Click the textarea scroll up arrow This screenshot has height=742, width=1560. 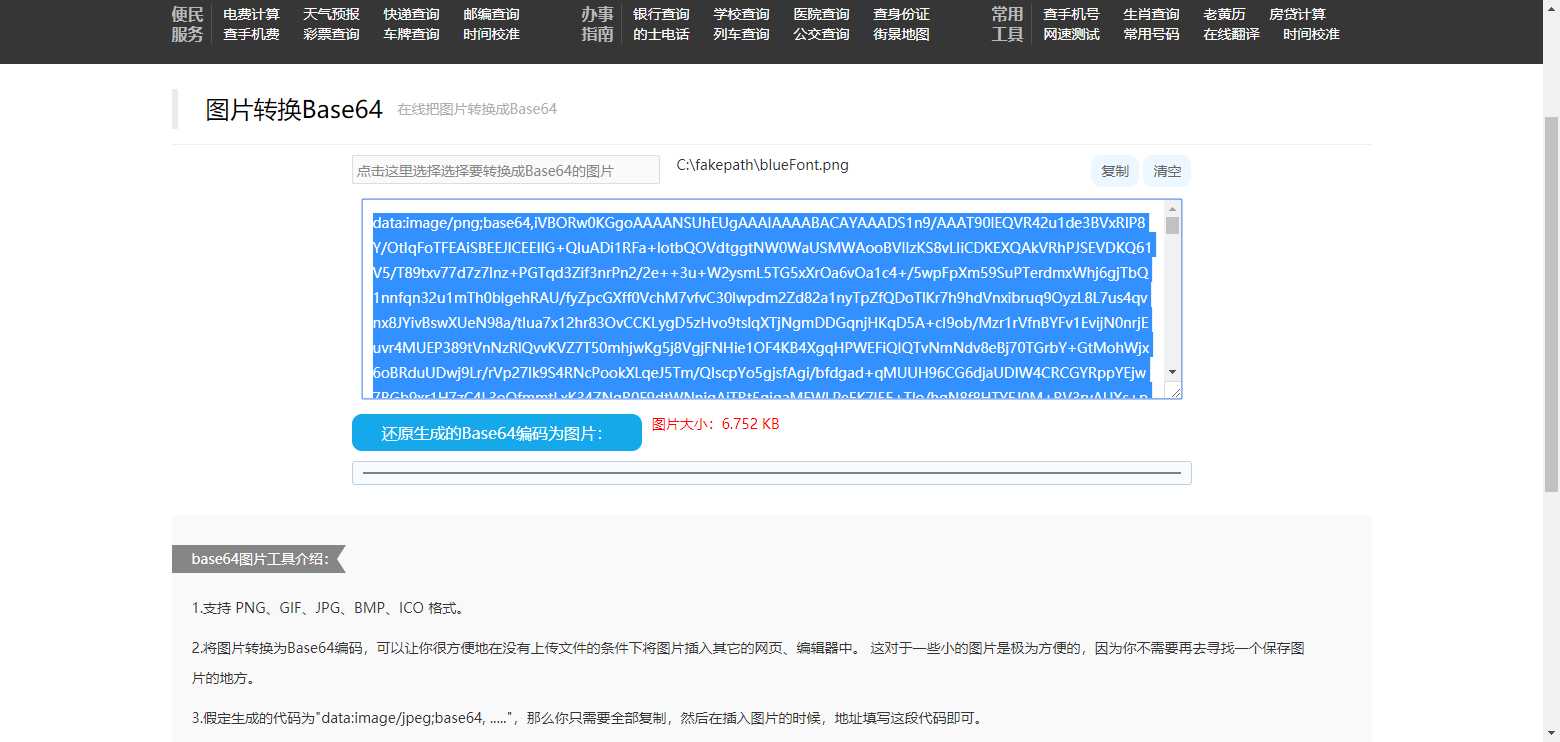click(1172, 208)
